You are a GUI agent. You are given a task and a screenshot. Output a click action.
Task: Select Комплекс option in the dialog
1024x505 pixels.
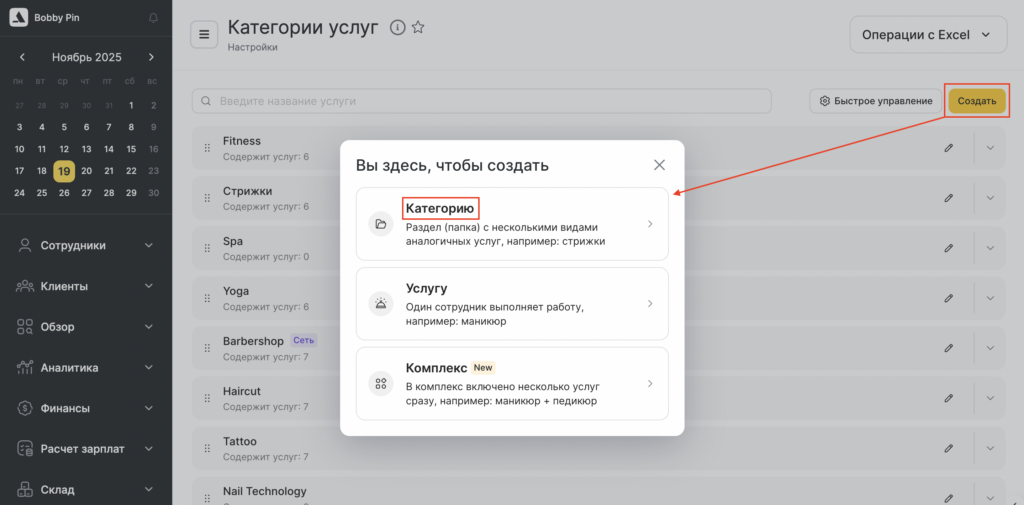(x=512, y=383)
